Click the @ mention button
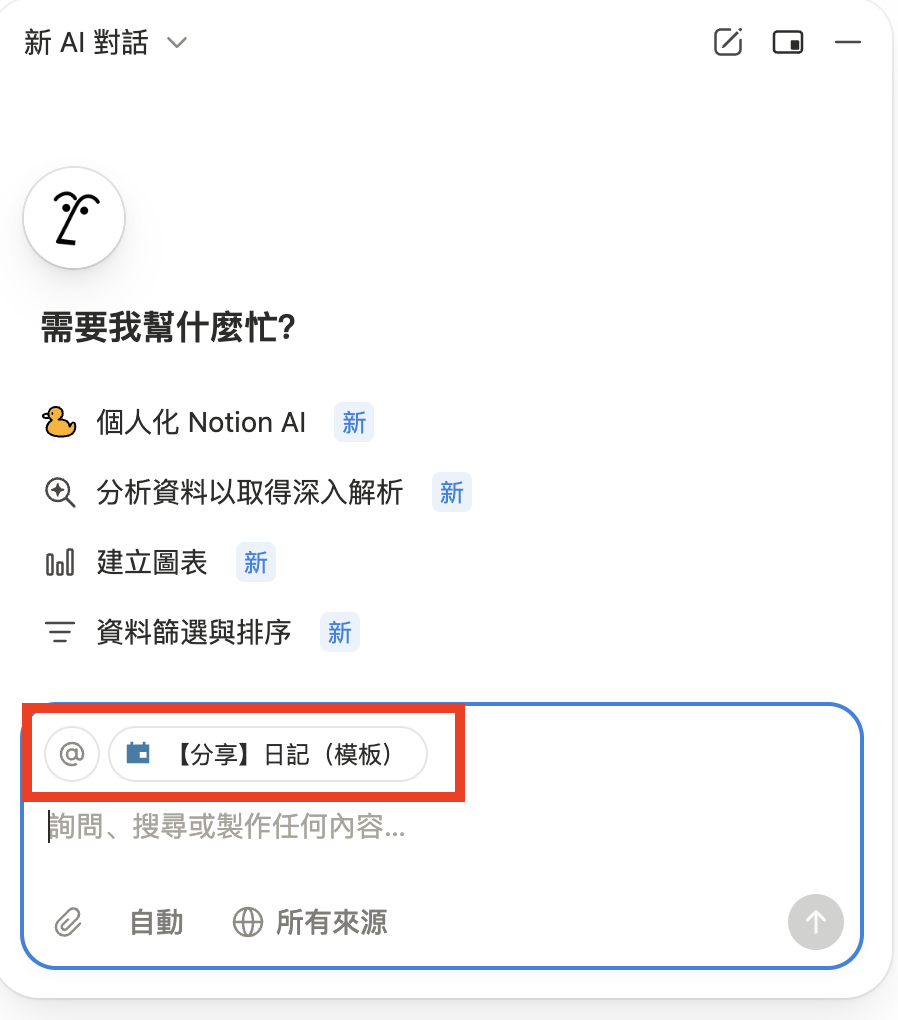The width and height of the screenshot is (898, 1020). [72, 753]
